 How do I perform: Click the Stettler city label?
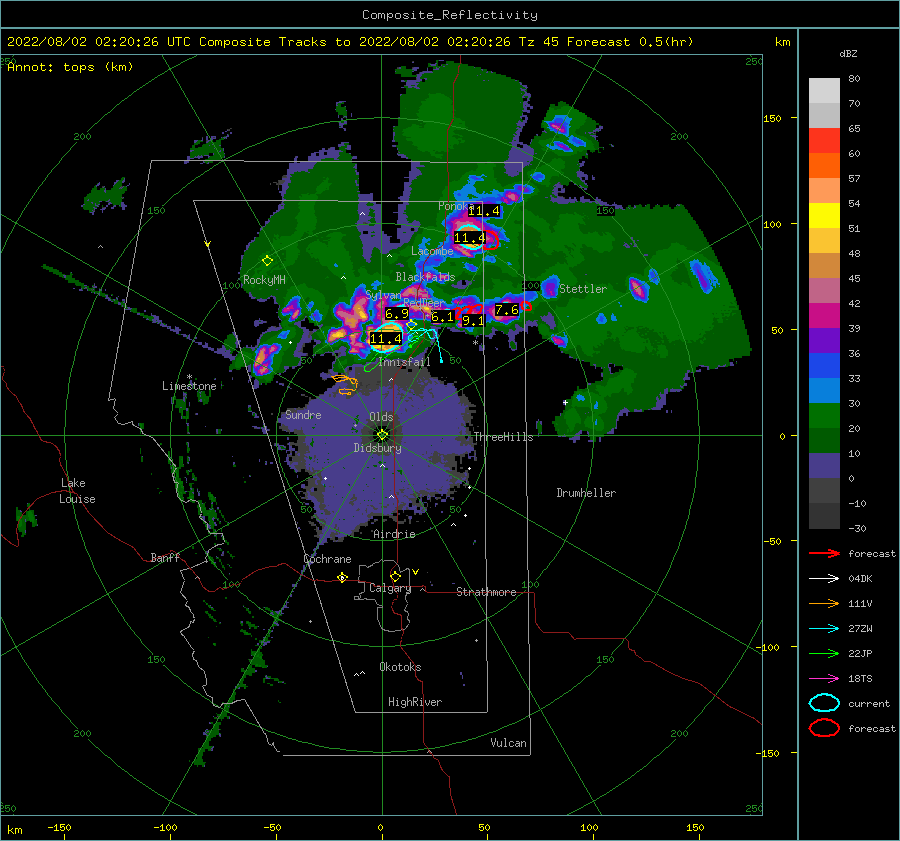583,289
